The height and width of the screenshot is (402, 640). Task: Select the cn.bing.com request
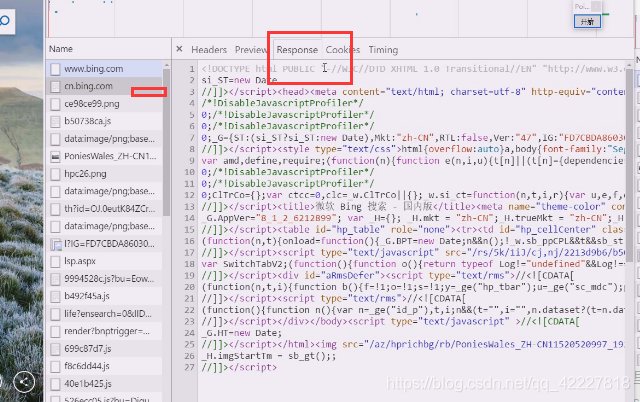click(104, 86)
